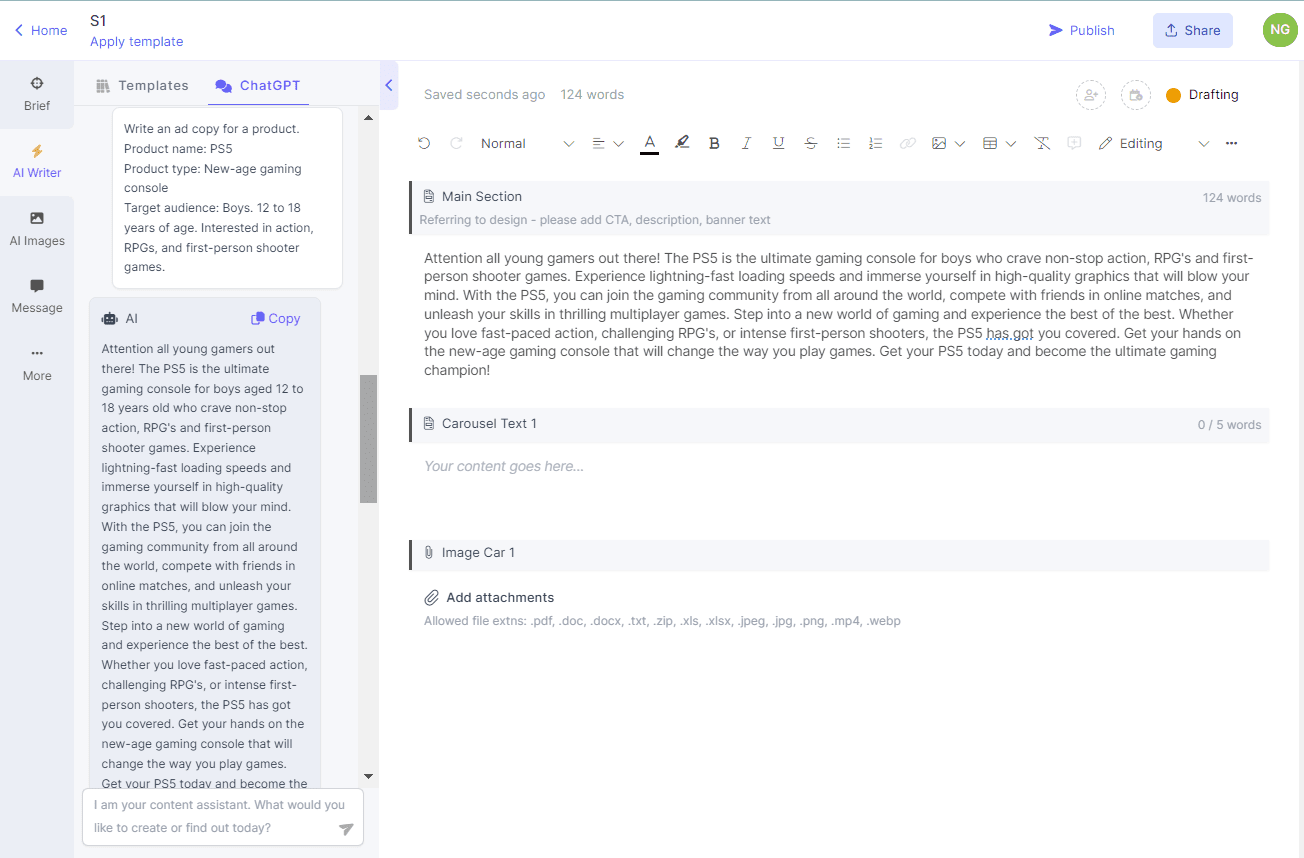The width and height of the screenshot is (1304, 858).
Task: Select the highlight color marker tool
Action: pos(682,143)
